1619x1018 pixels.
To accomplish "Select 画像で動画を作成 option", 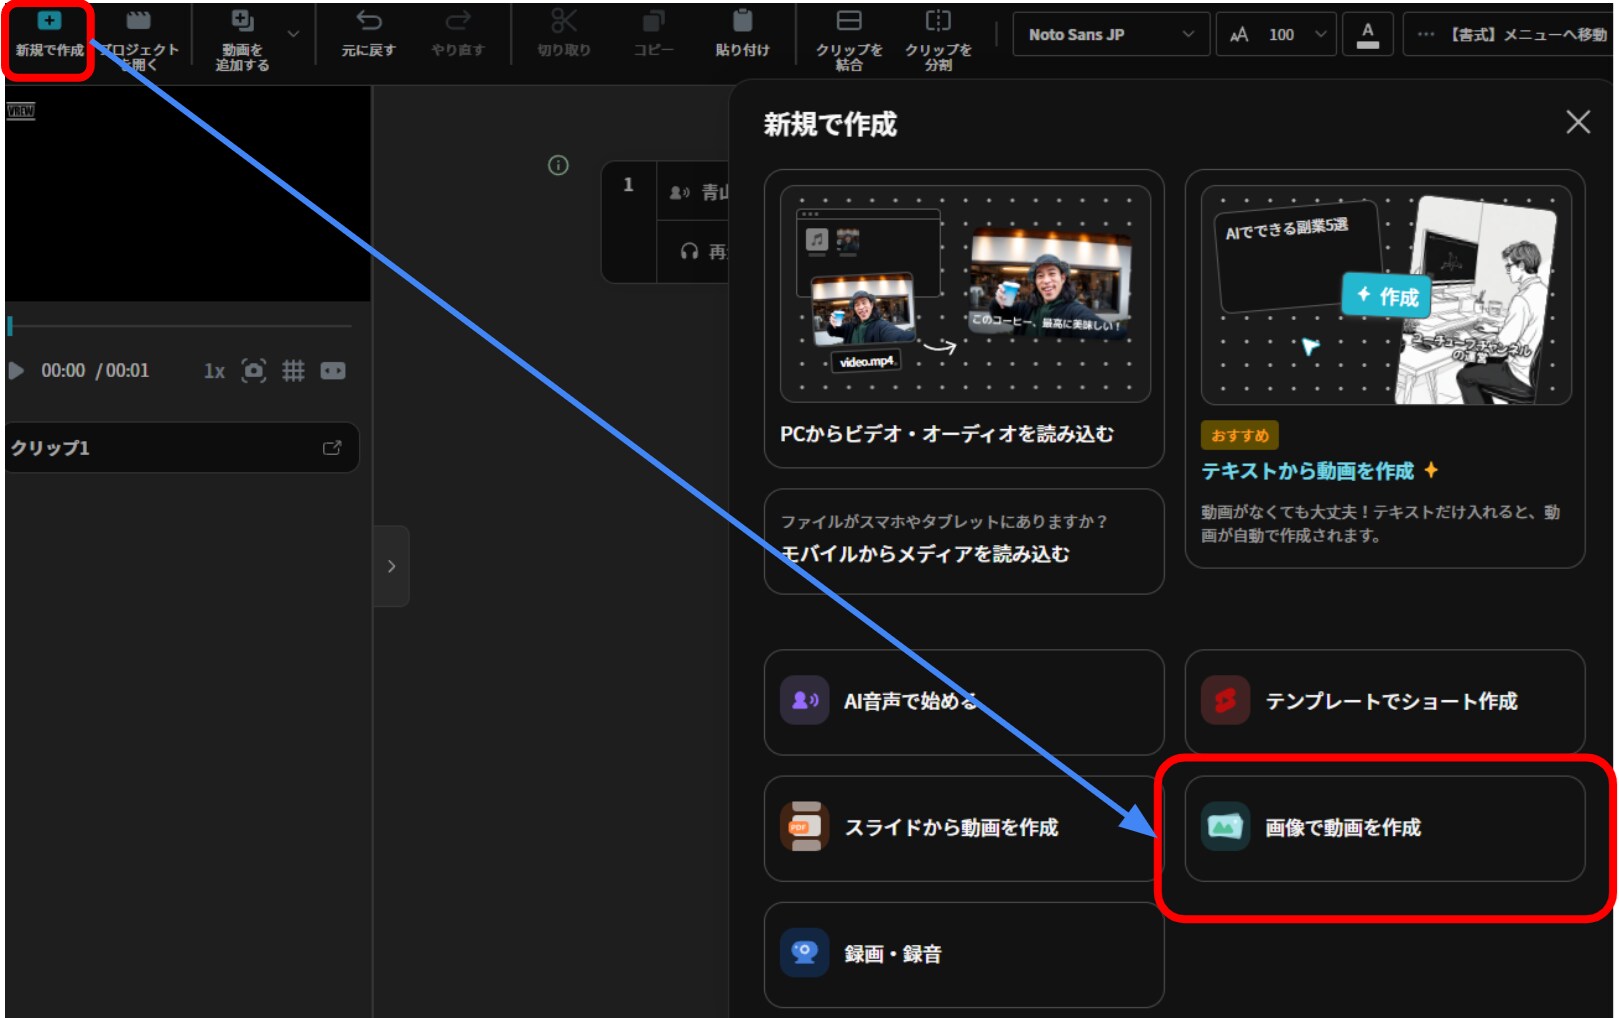I will pyautogui.click(x=1384, y=828).
